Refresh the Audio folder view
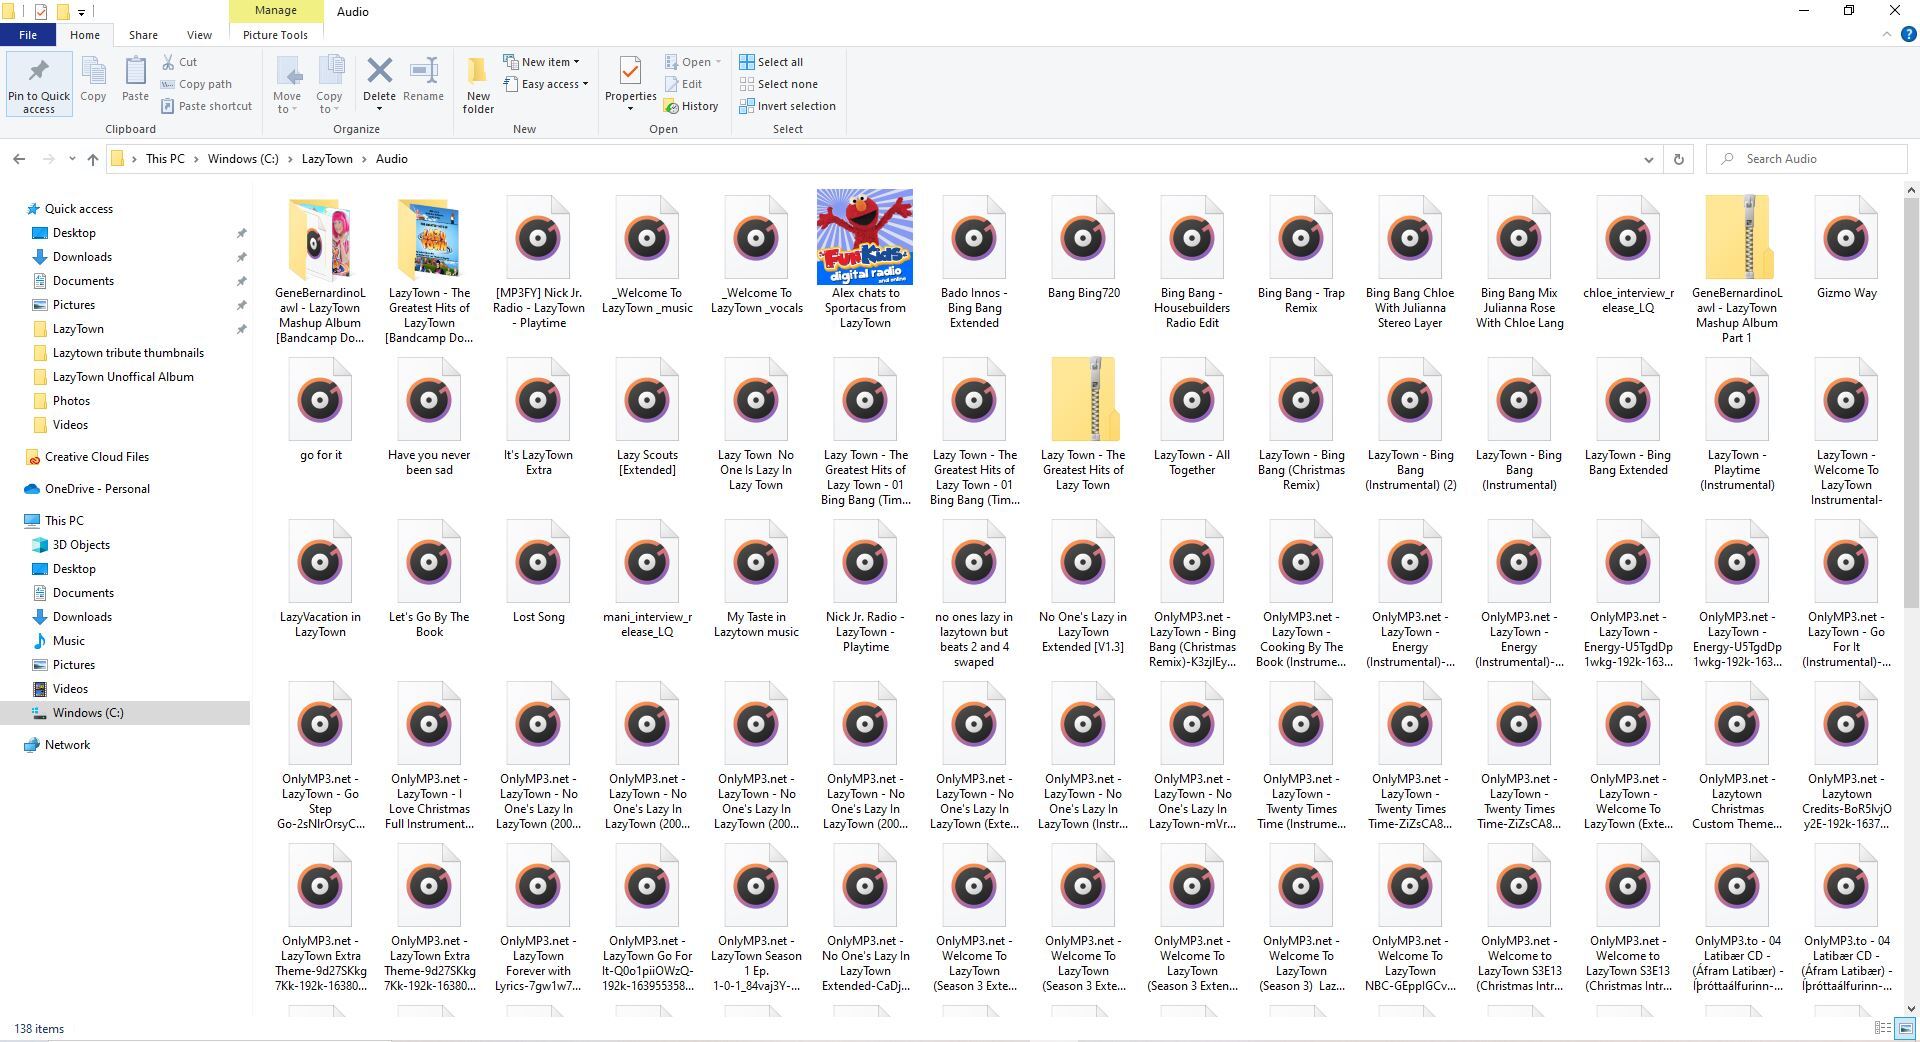Viewport: 1920px width, 1042px height. coord(1678,159)
